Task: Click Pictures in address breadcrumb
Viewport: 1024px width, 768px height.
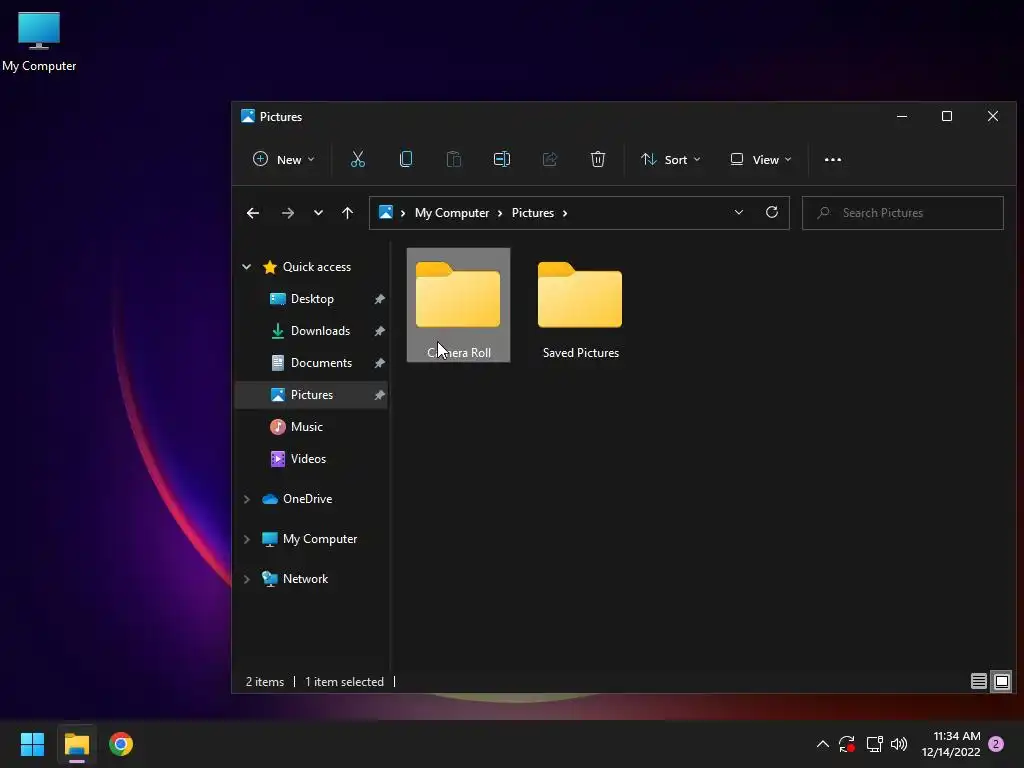Action: tap(532, 213)
